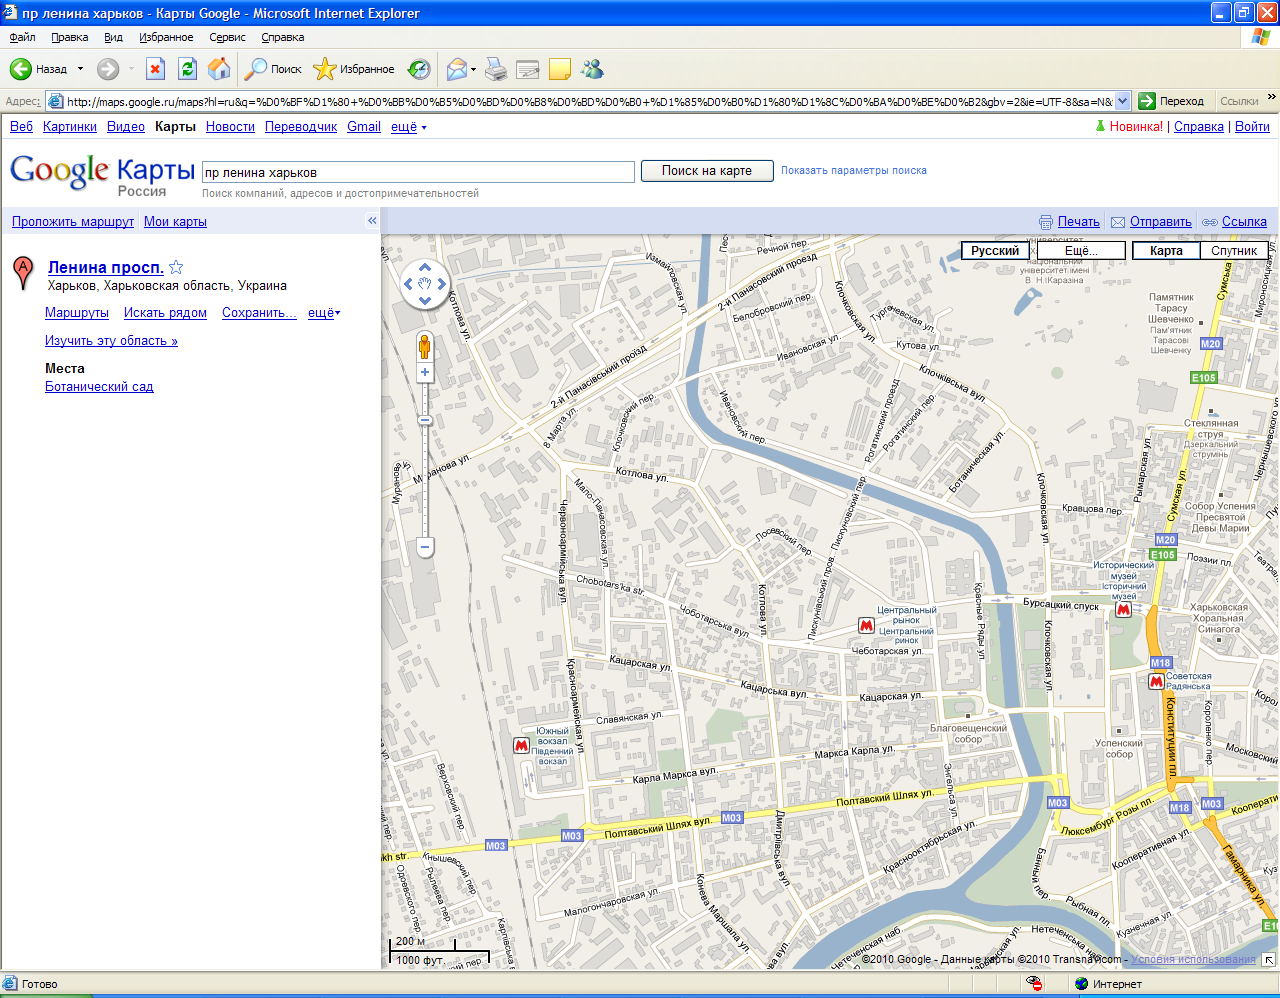The image size is (1280, 998).
Task: Open the History toolbar icon
Action: 419,69
